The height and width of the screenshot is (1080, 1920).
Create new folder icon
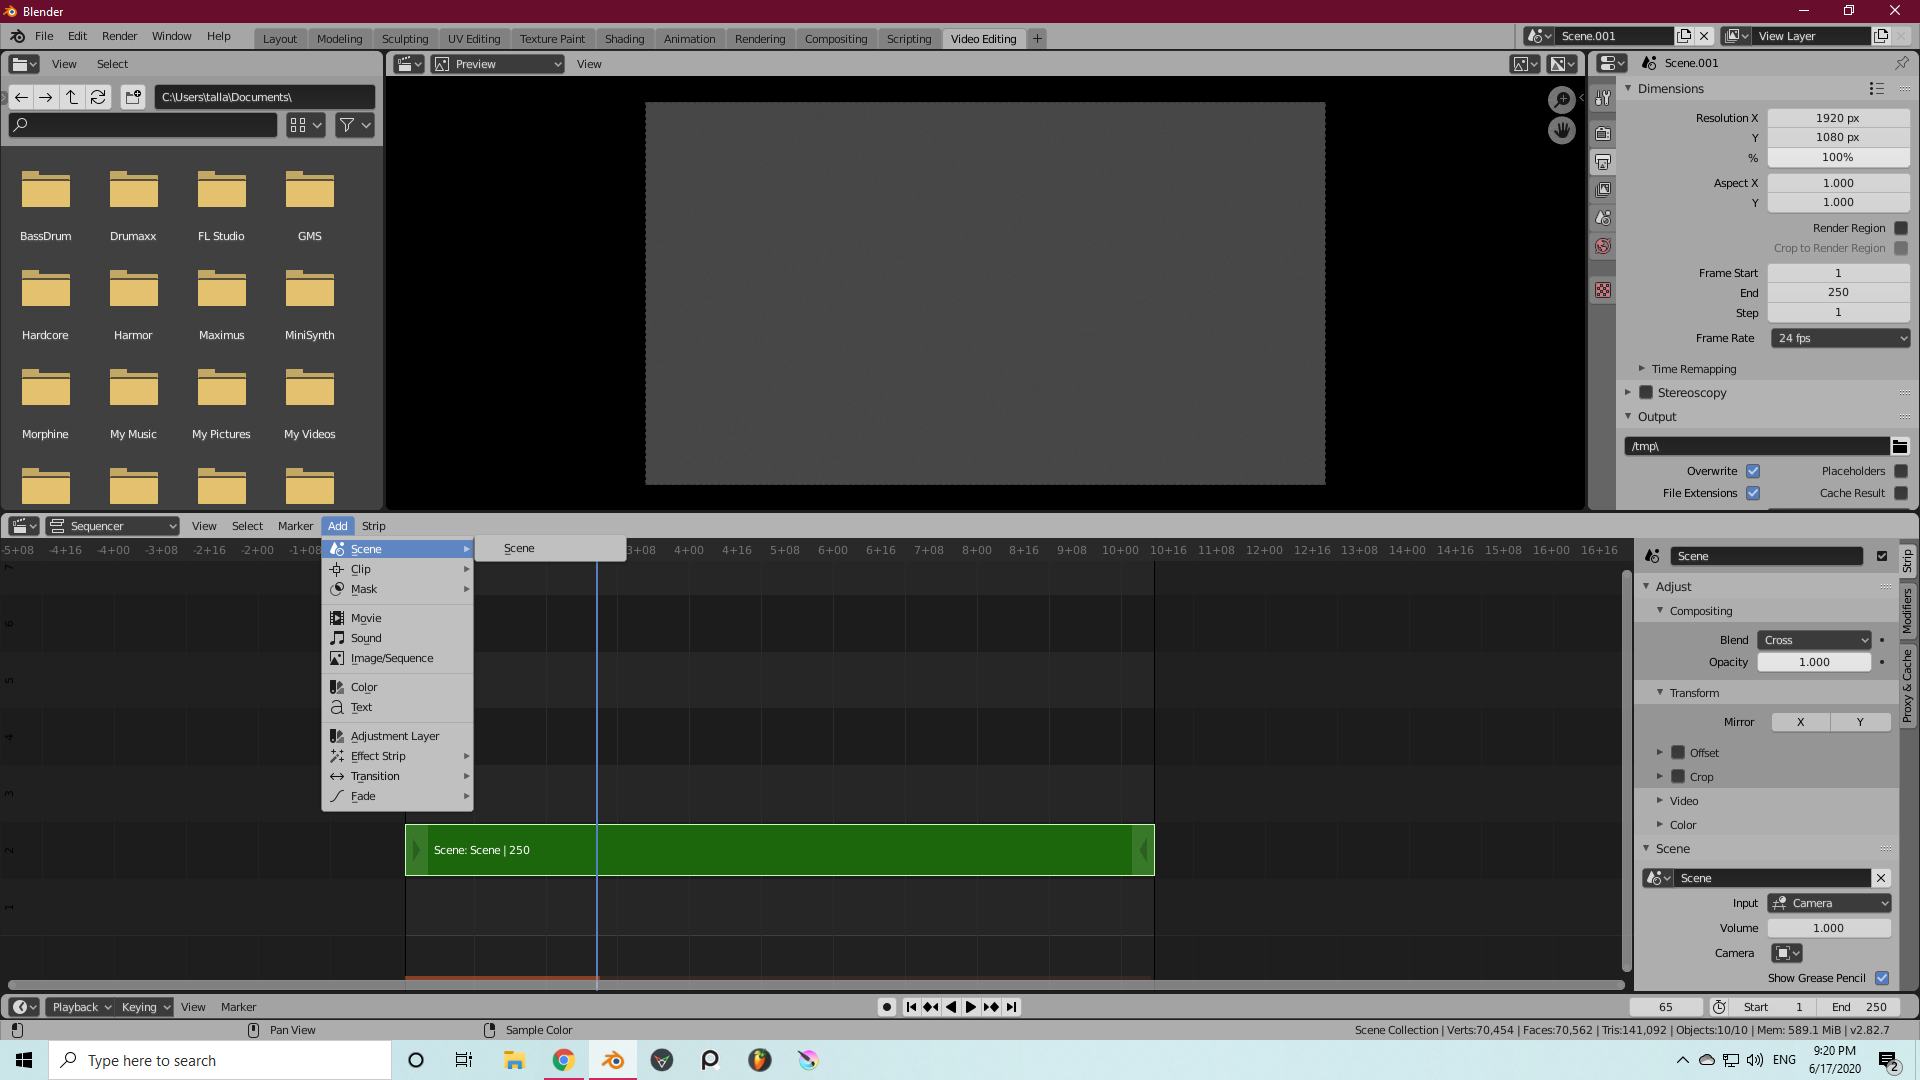(133, 97)
